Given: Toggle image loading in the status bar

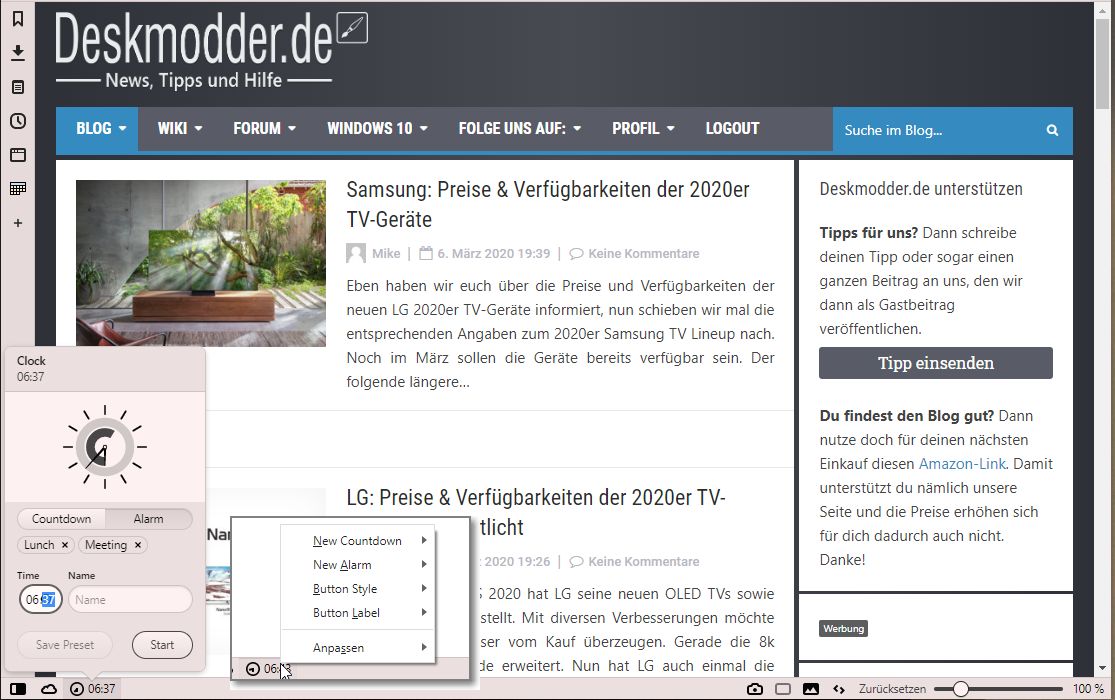Looking at the screenshot, I should [811, 689].
